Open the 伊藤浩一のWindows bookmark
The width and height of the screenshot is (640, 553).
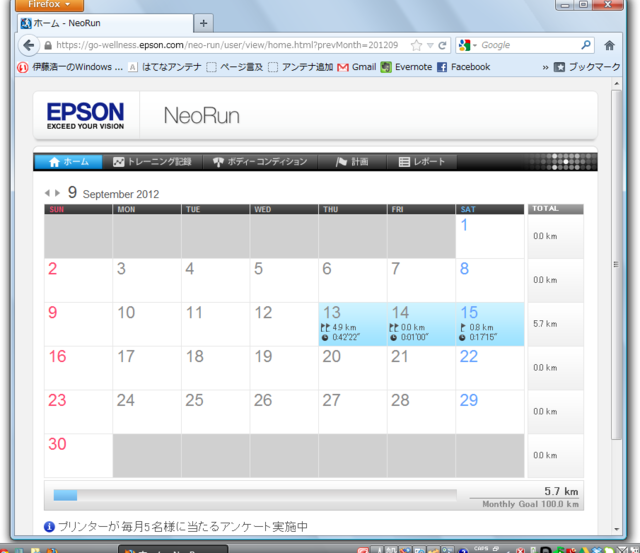coord(70,67)
